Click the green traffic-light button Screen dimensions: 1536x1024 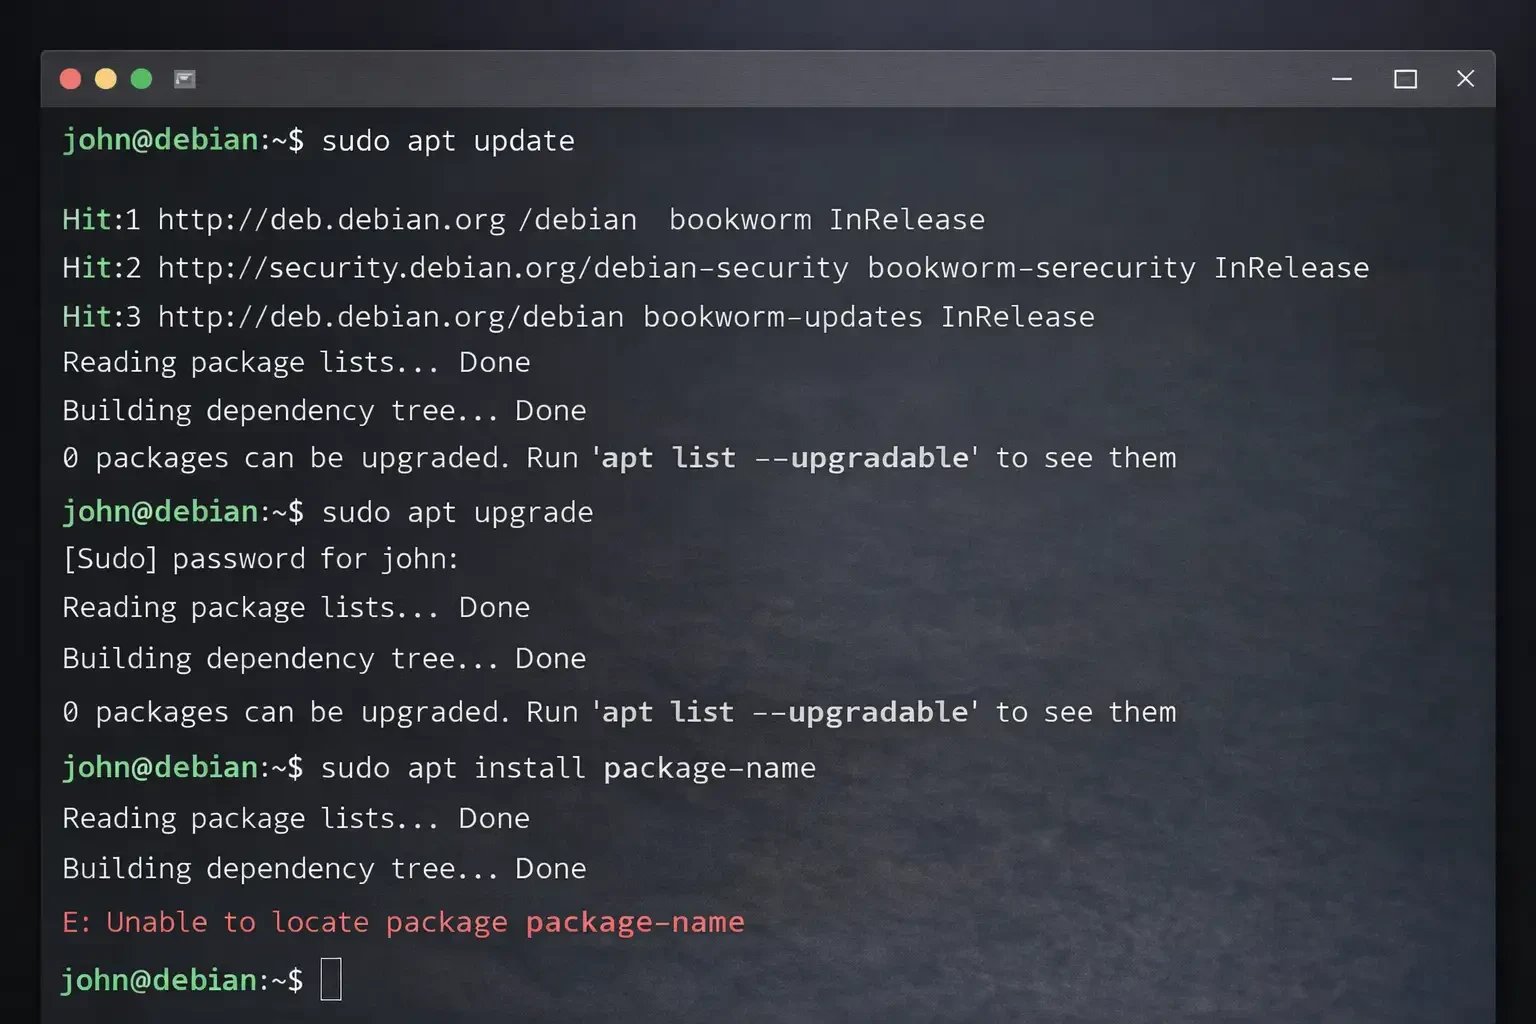click(x=141, y=78)
